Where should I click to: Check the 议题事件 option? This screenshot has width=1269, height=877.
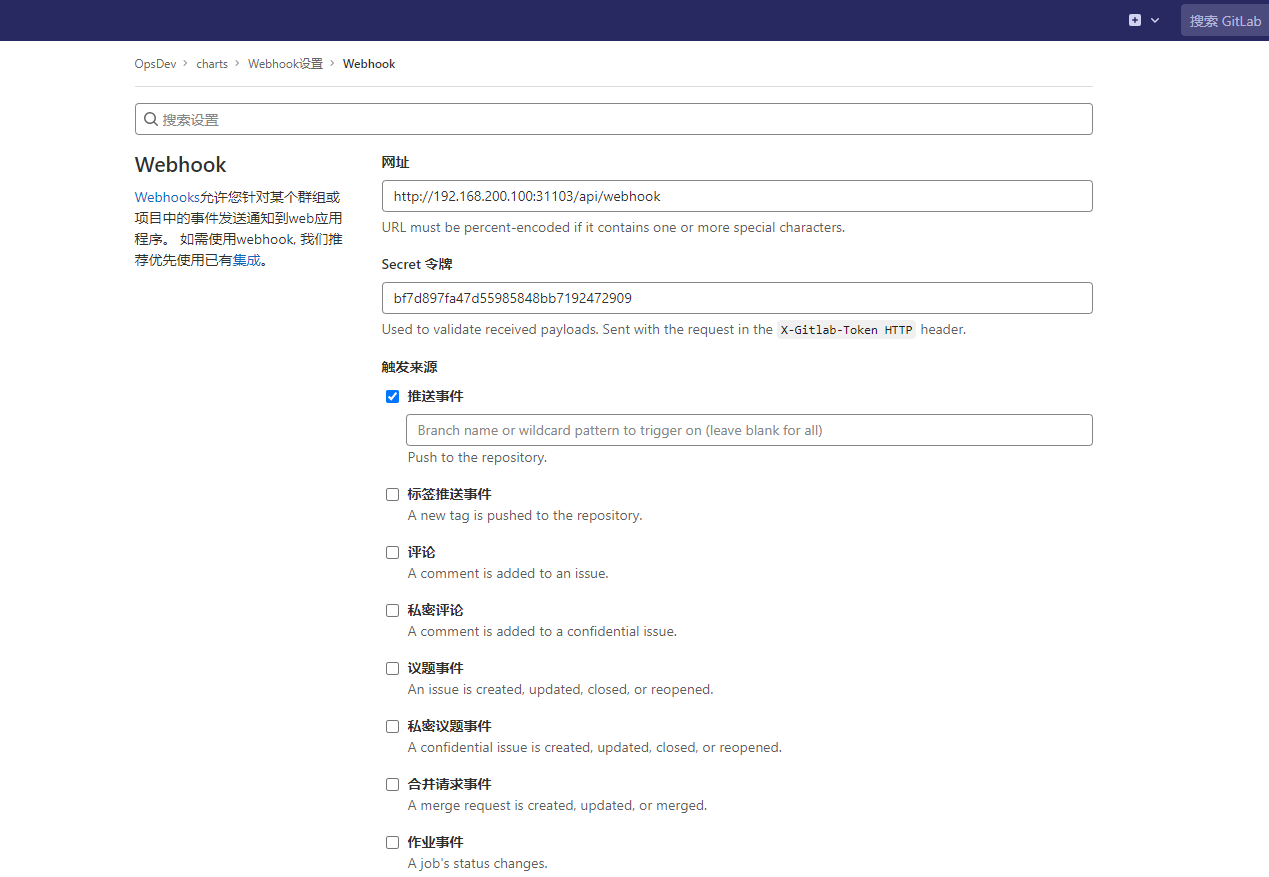(x=392, y=668)
